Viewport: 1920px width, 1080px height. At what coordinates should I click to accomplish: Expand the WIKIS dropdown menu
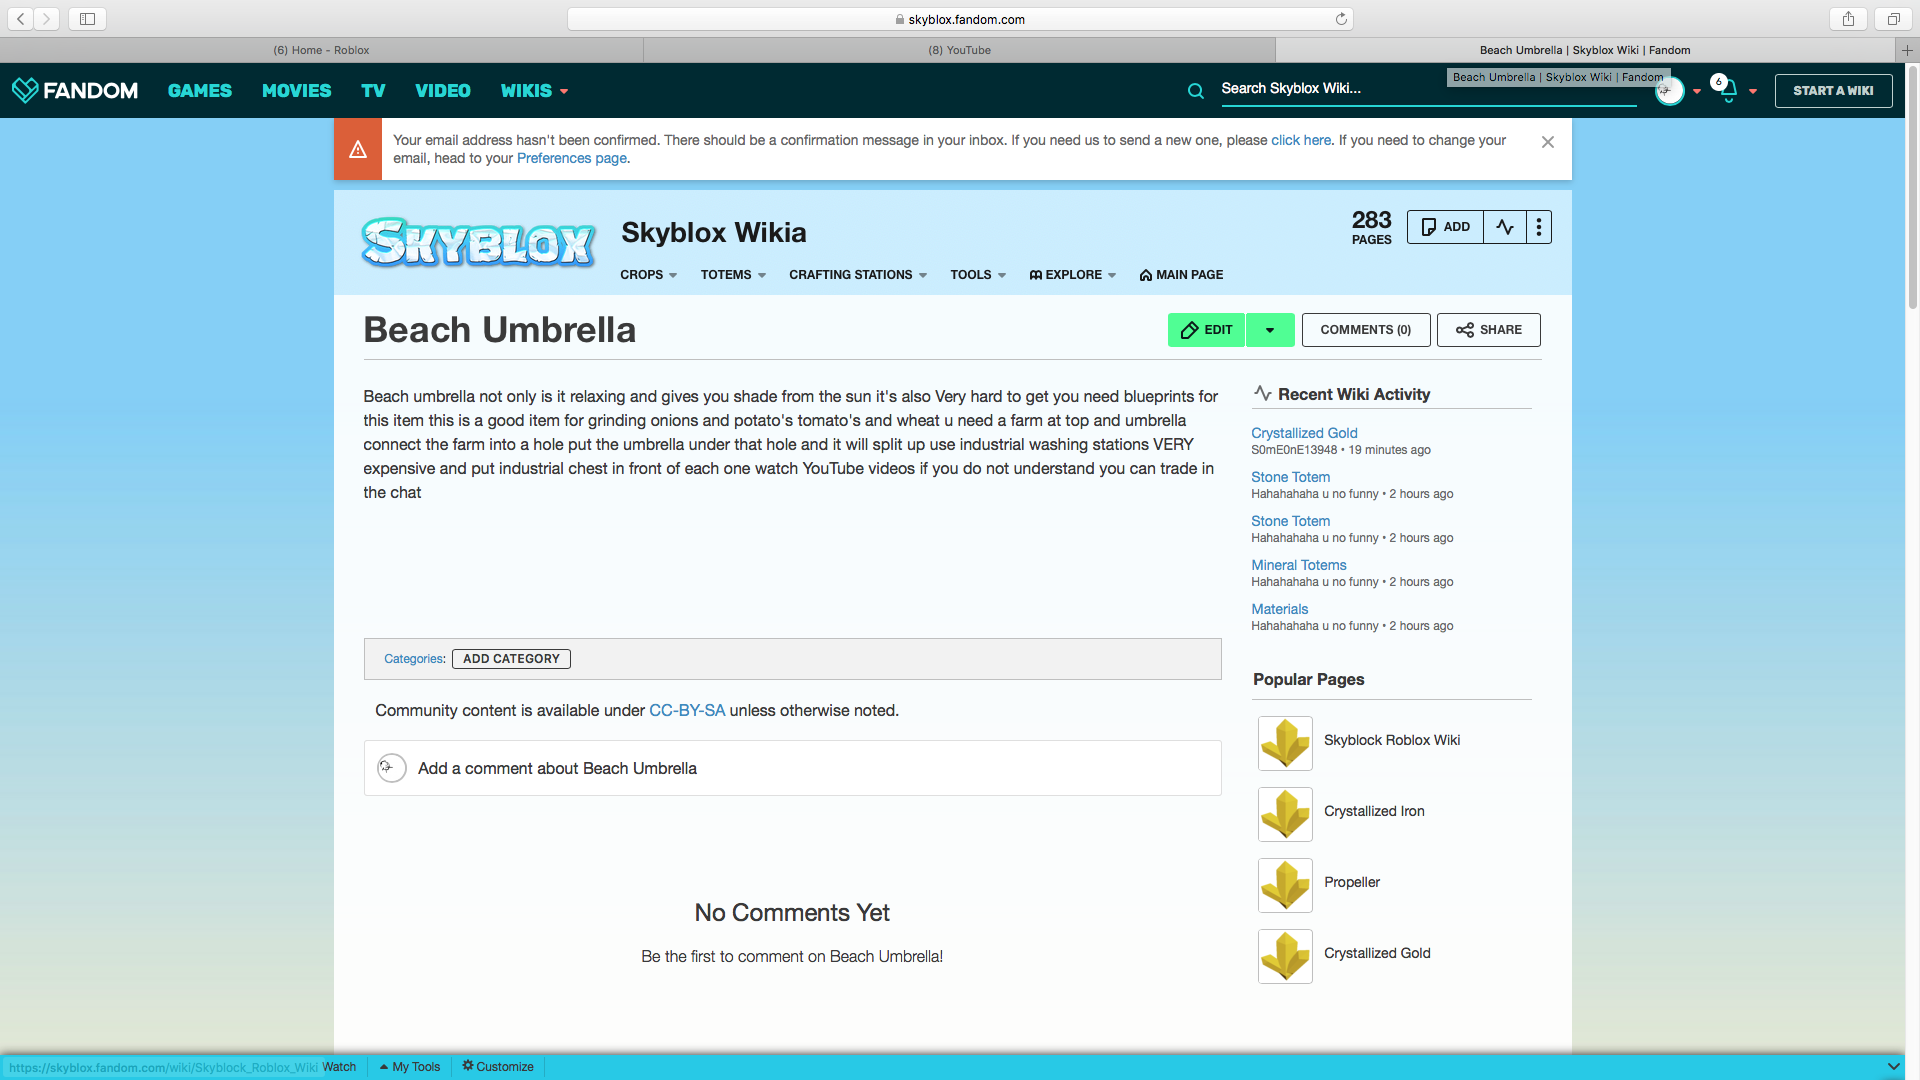click(535, 91)
